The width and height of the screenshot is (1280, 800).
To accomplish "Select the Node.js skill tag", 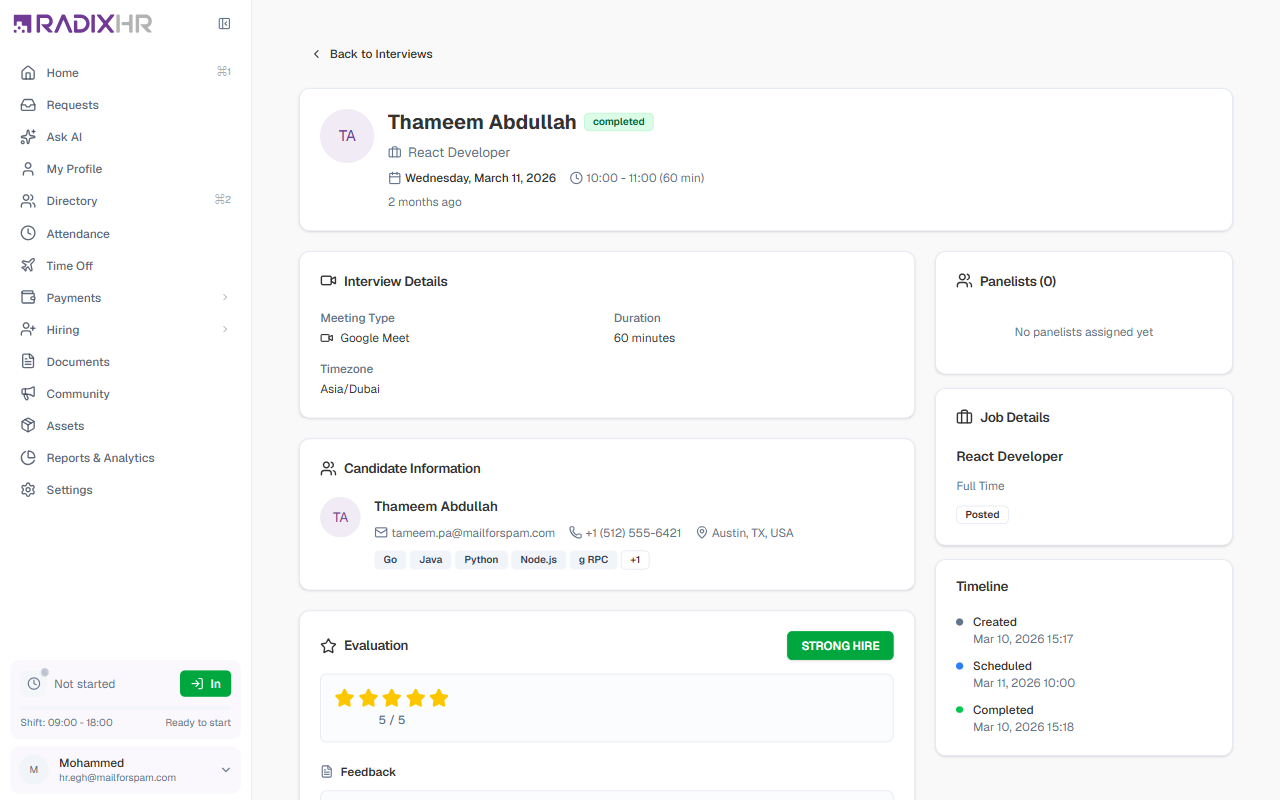I will tap(539, 560).
